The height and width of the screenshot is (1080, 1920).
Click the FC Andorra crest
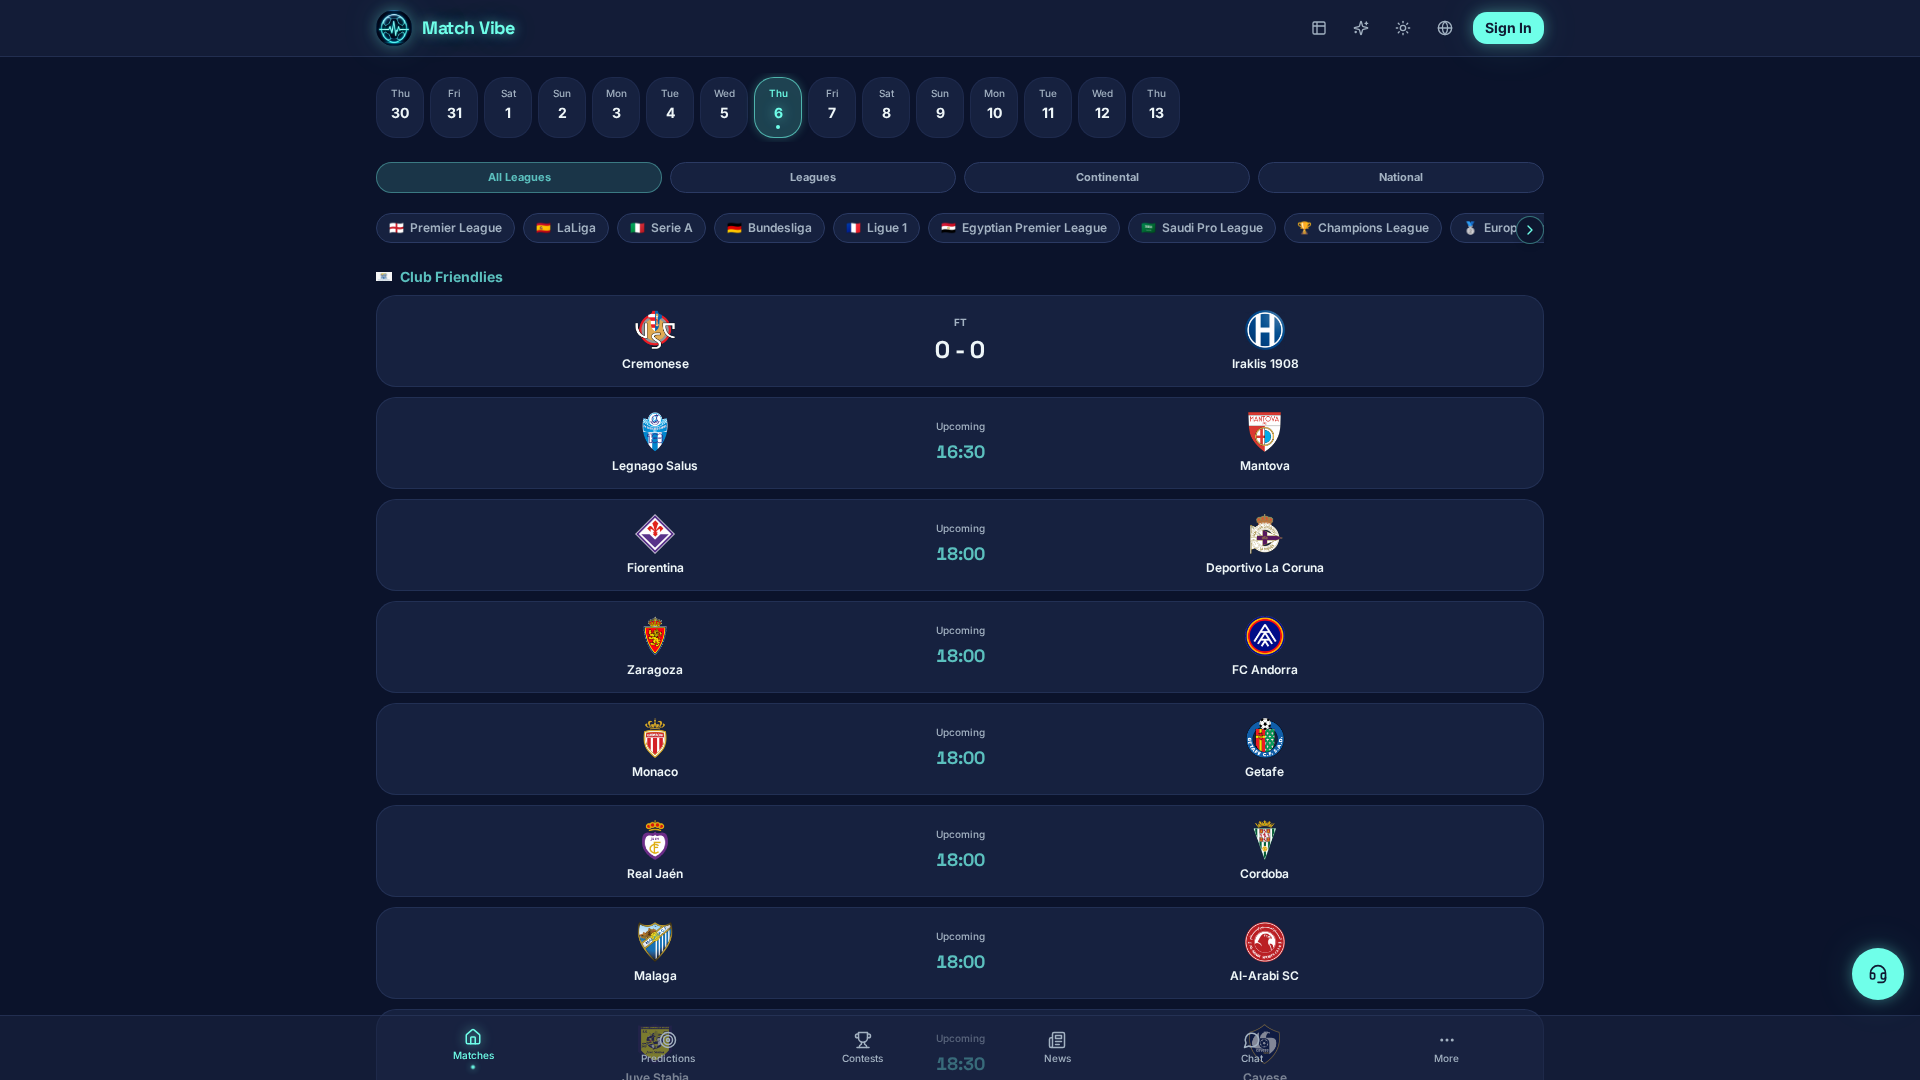(1265, 636)
